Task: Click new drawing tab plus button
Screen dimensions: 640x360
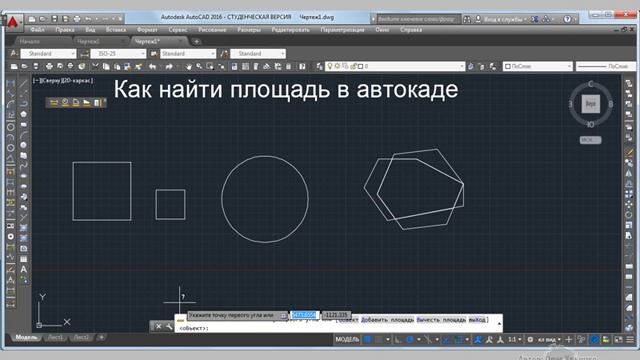Action: tap(196, 42)
